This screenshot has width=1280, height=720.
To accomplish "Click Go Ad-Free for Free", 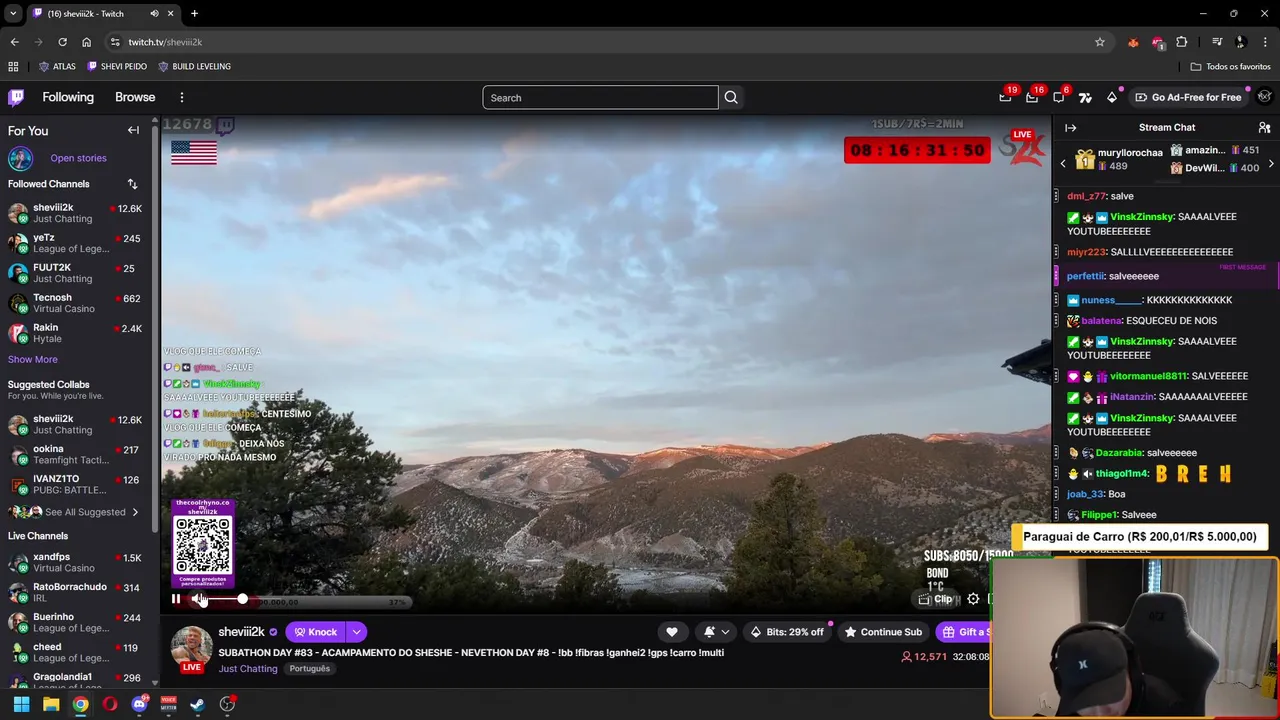I will [x=1188, y=97].
